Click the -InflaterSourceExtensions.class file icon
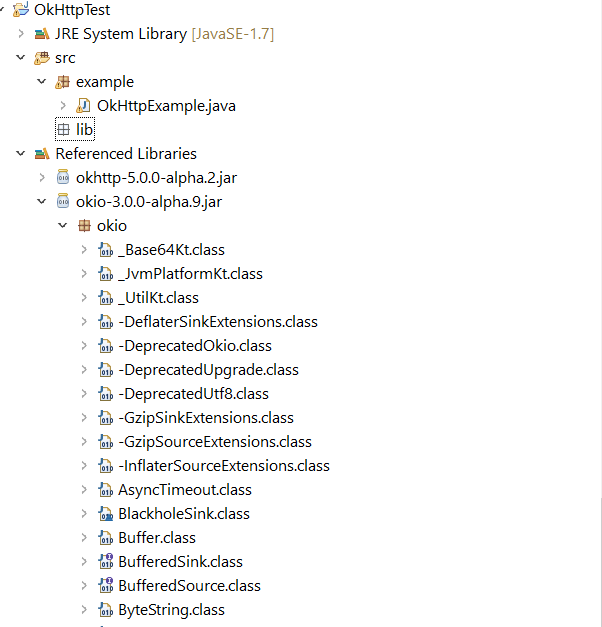The image size is (602, 627). 106,466
